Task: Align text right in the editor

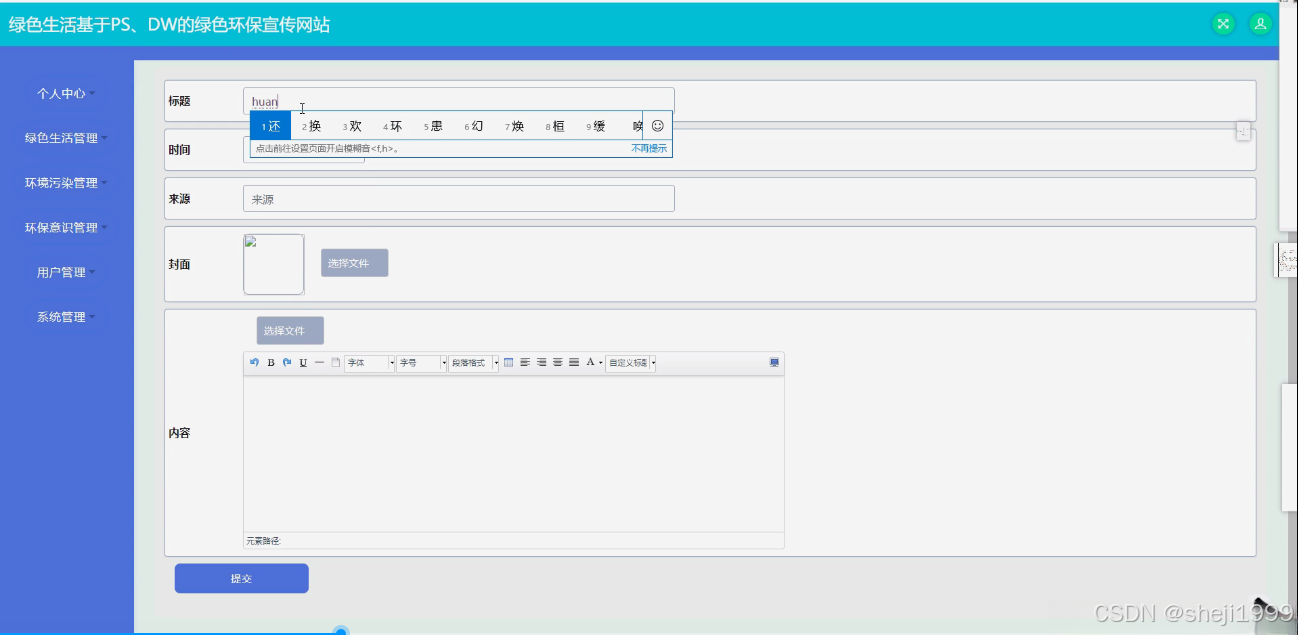Action: pyautogui.click(x=541, y=362)
